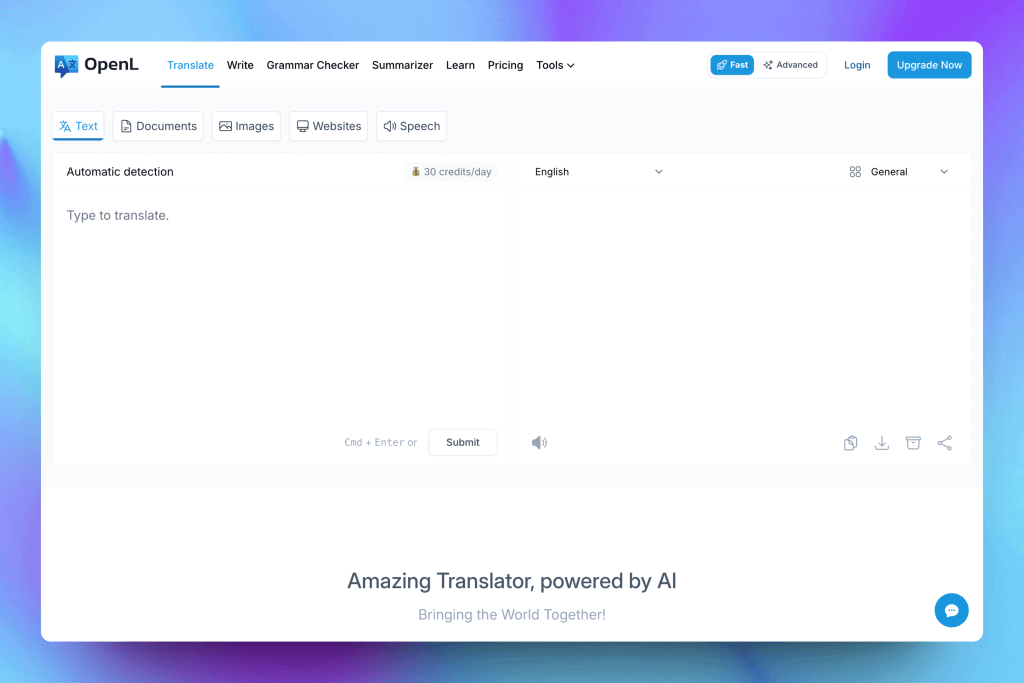Download the translation result
The height and width of the screenshot is (683, 1024).
point(882,443)
